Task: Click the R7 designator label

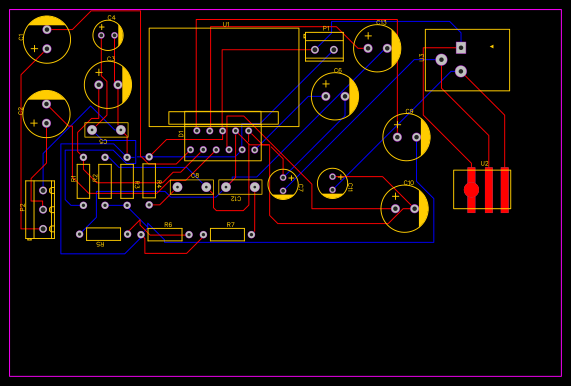Action: [x=231, y=225]
